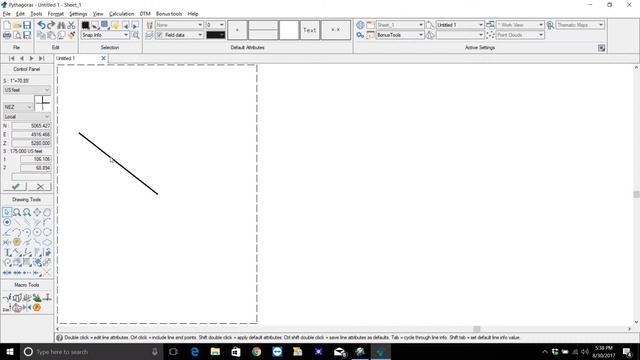This screenshot has width=640, height=360.
Task: Close the Untitled 1 tab
Action: pos(103,58)
